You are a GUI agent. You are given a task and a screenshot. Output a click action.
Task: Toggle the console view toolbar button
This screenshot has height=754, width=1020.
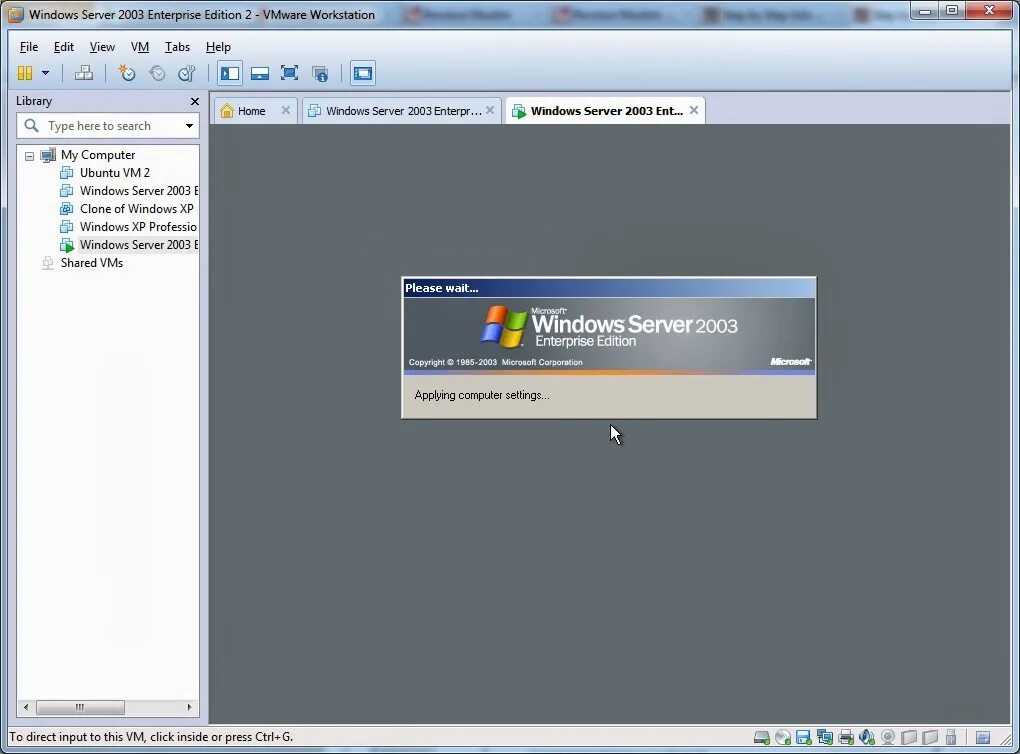(x=363, y=73)
